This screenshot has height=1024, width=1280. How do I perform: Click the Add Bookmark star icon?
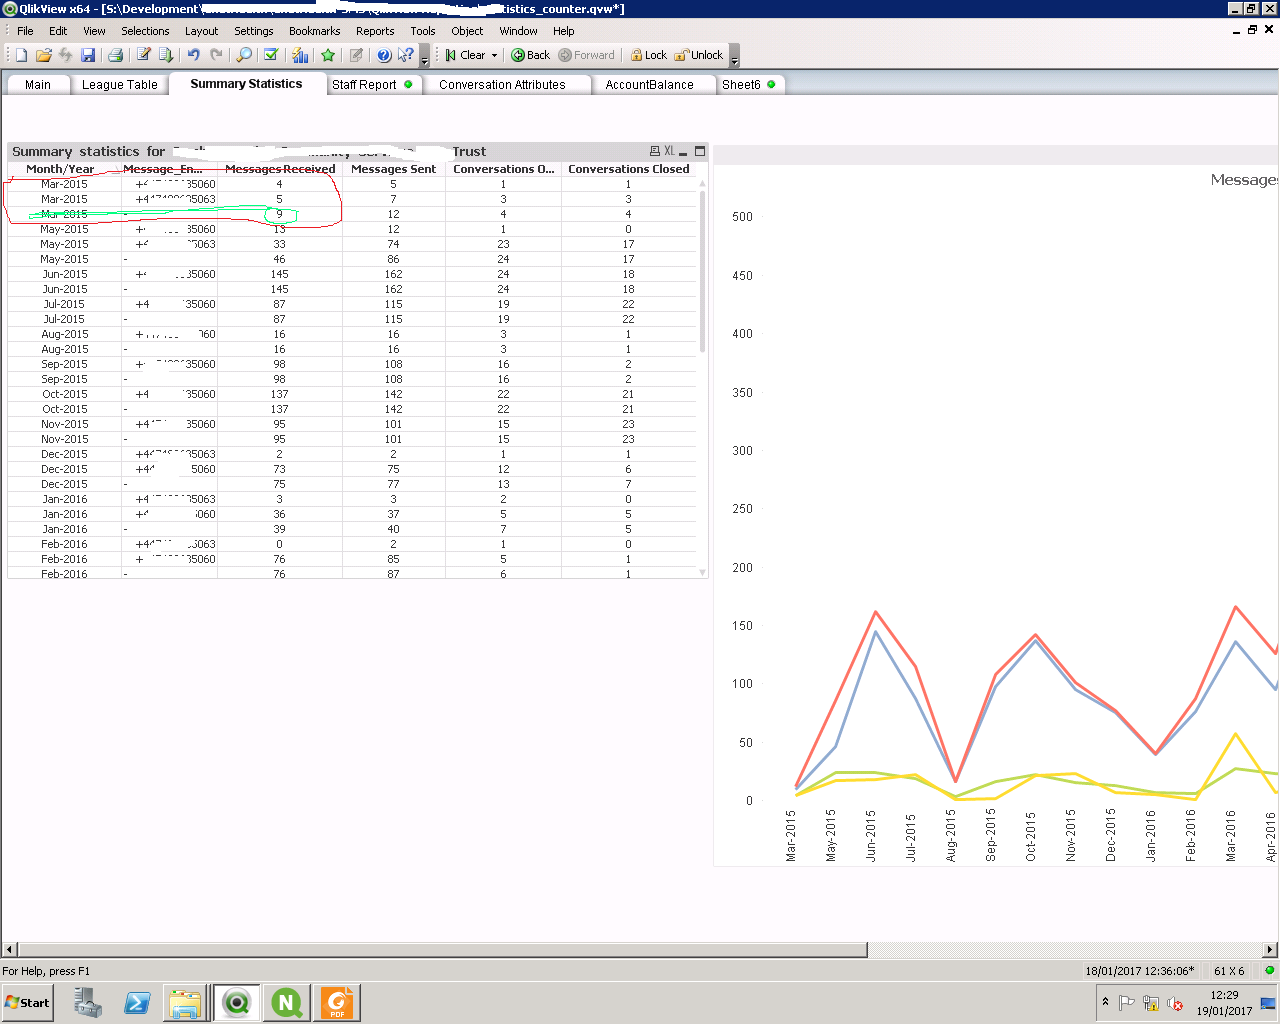(328, 55)
